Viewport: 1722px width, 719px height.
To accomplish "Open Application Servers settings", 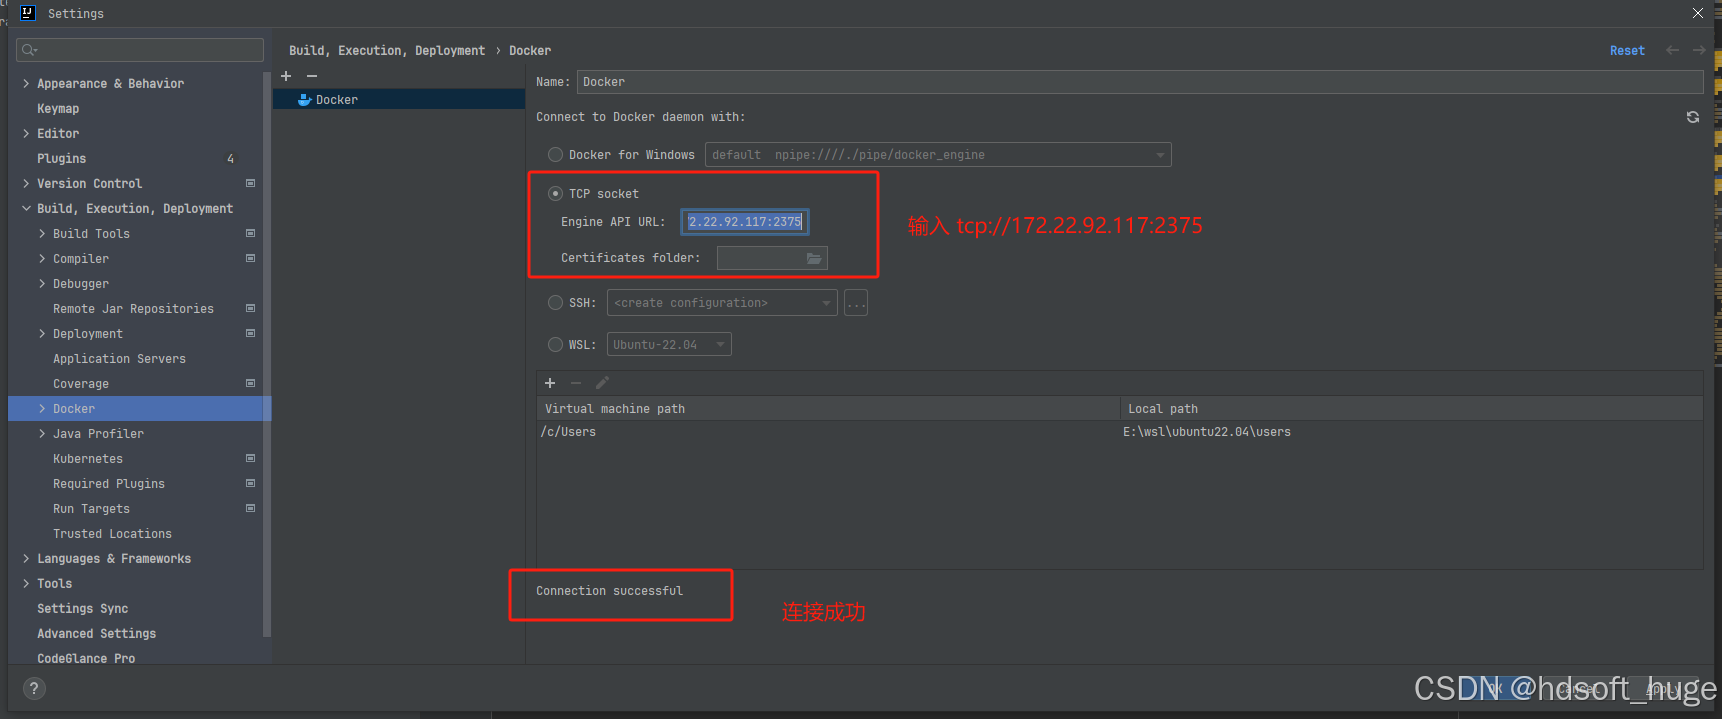I will pos(119,359).
